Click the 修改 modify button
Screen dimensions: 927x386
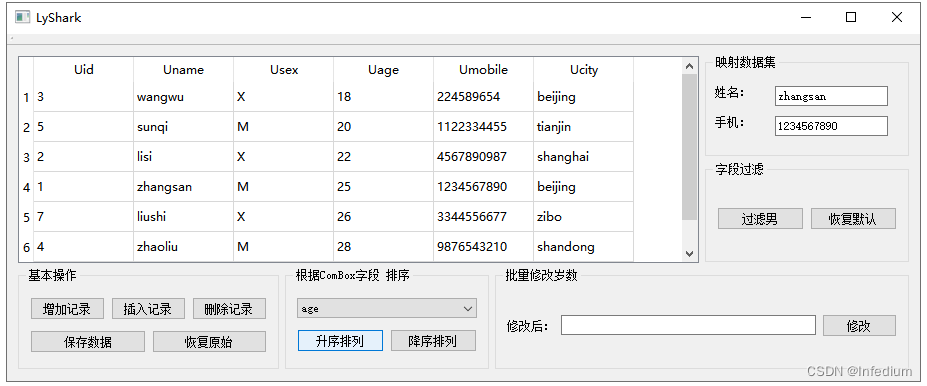click(859, 325)
